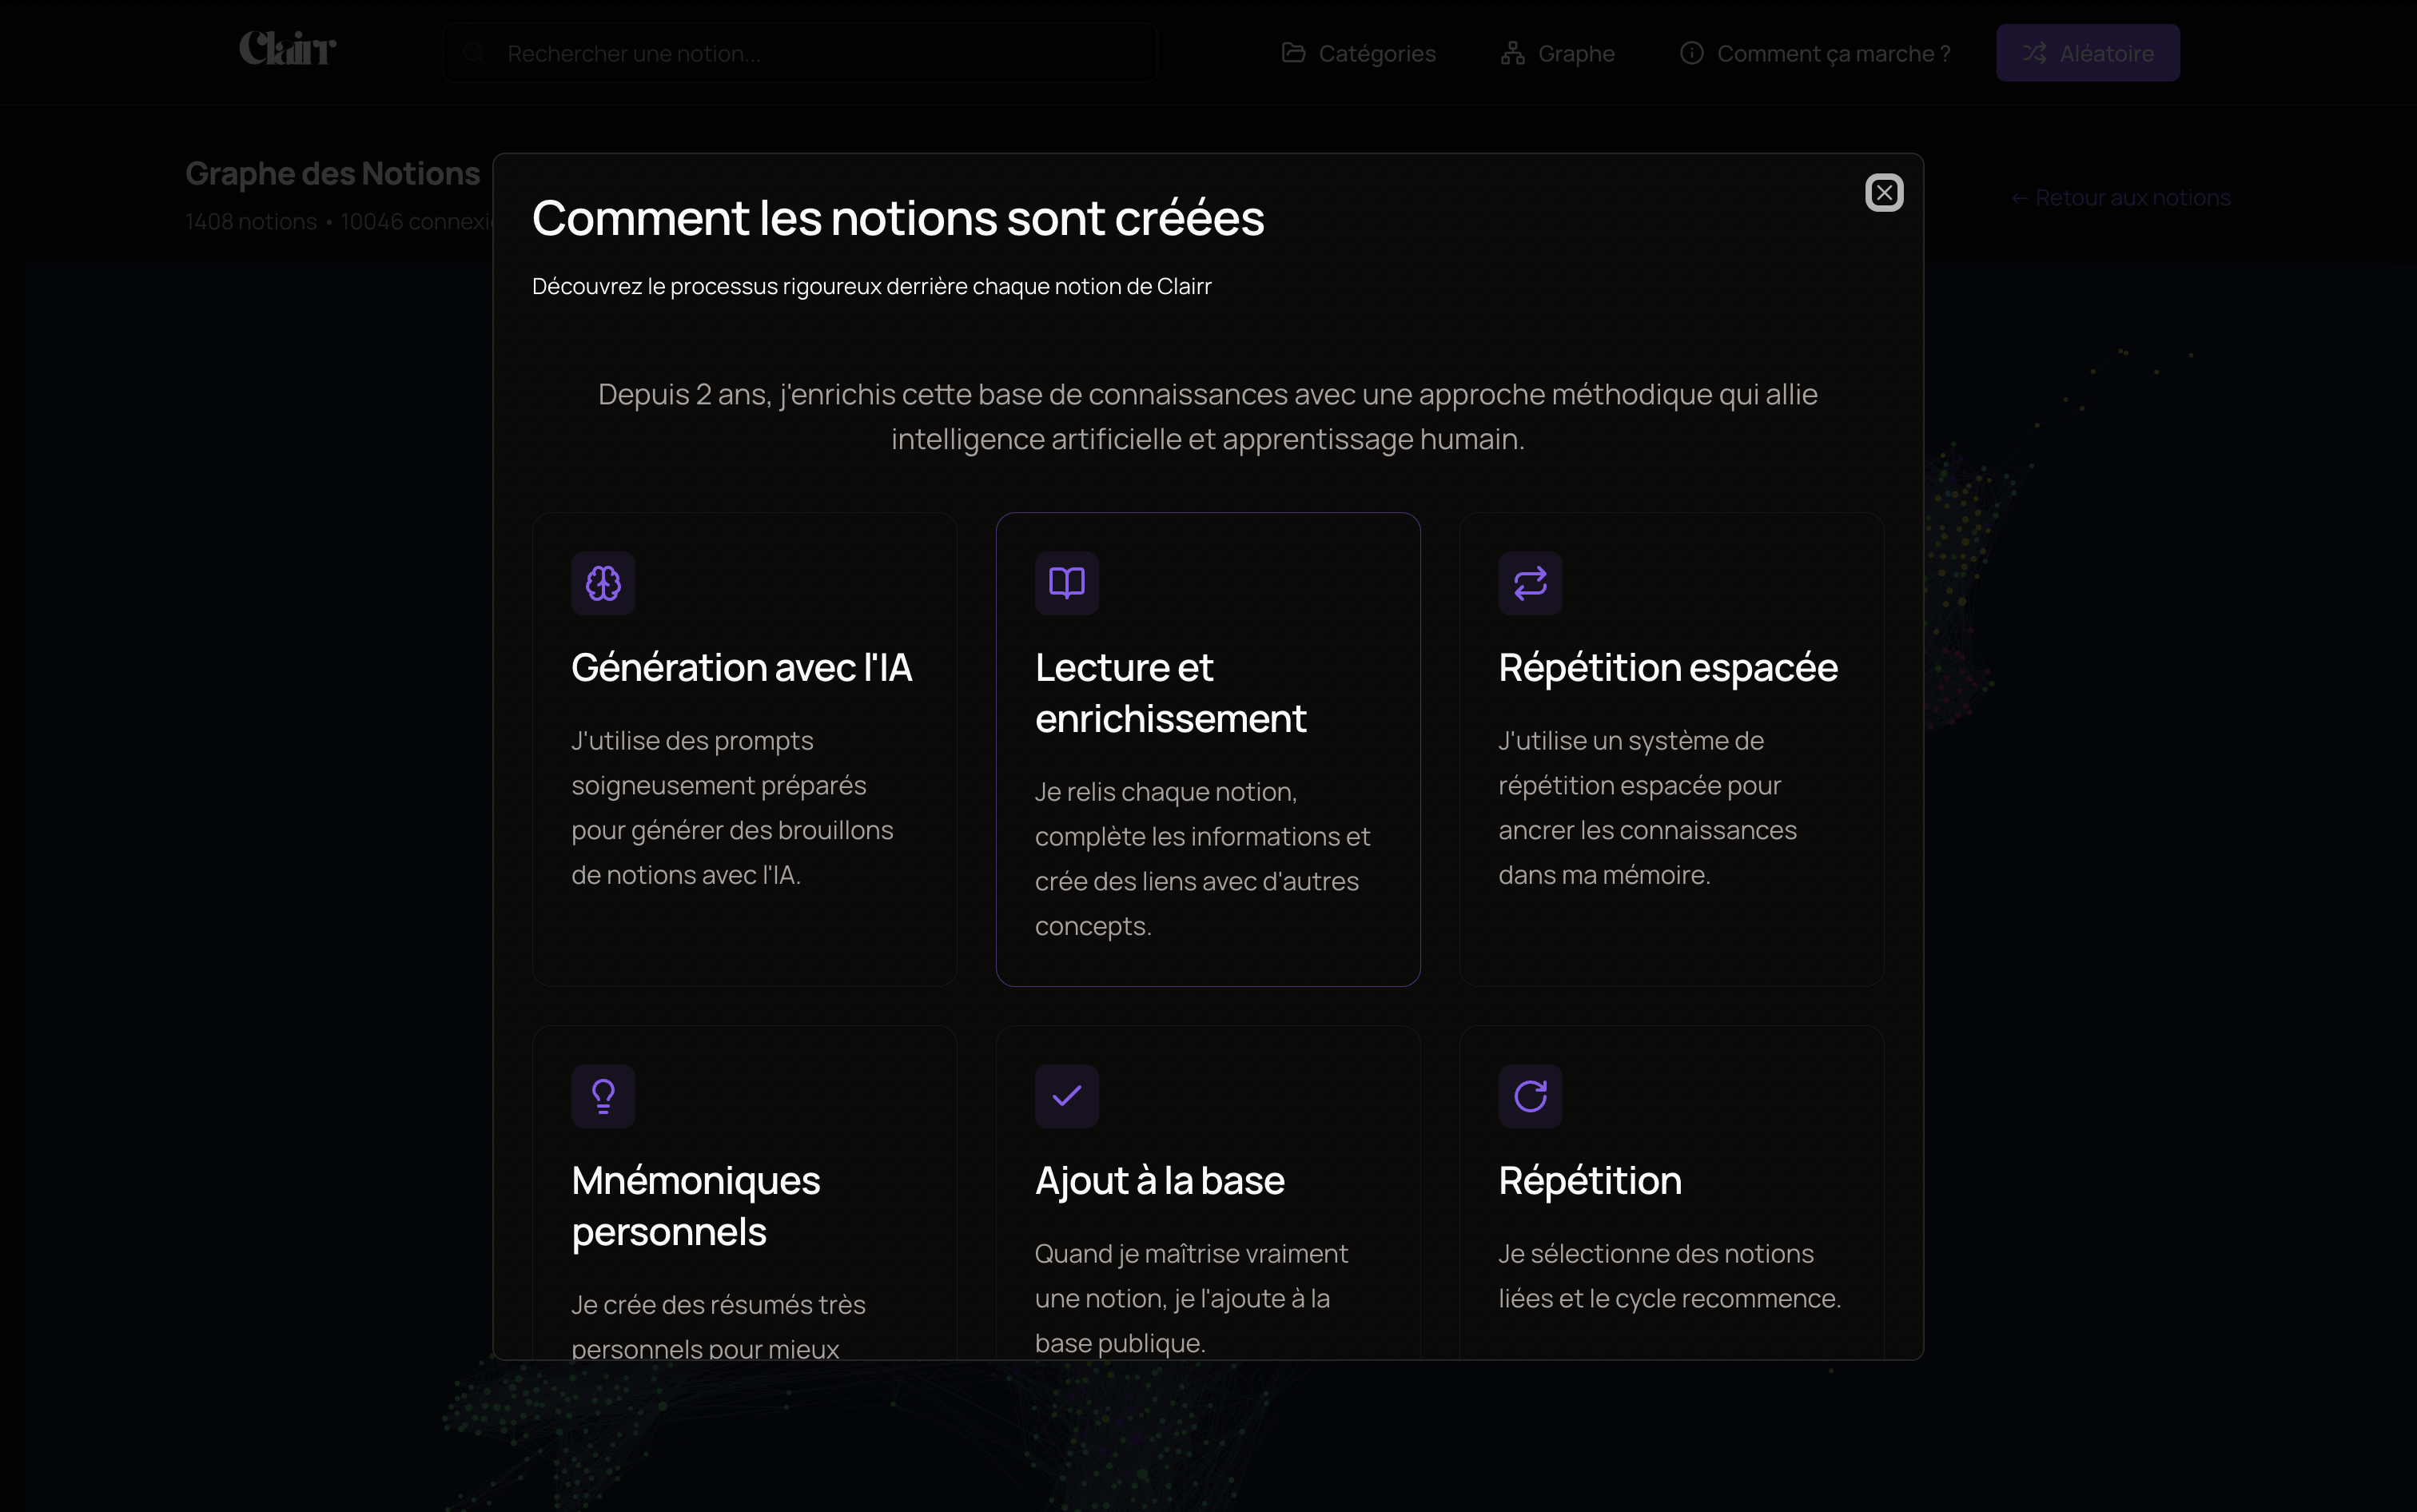Close the Comment les notions sont créées dialog
The width and height of the screenshot is (2417, 1512).
point(1883,192)
